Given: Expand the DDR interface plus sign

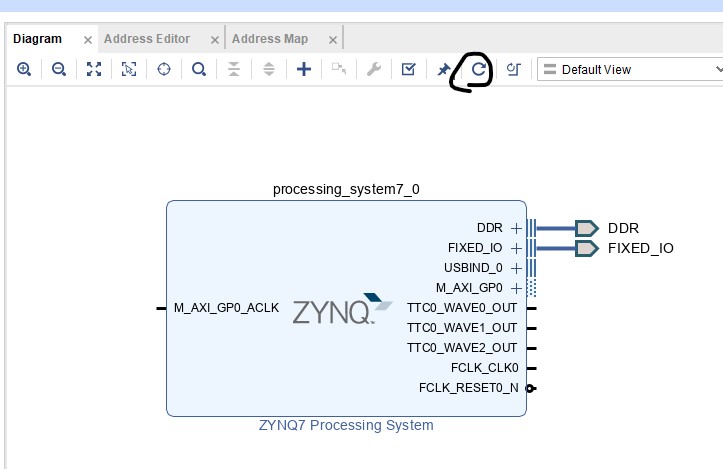Looking at the screenshot, I should pos(516,228).
